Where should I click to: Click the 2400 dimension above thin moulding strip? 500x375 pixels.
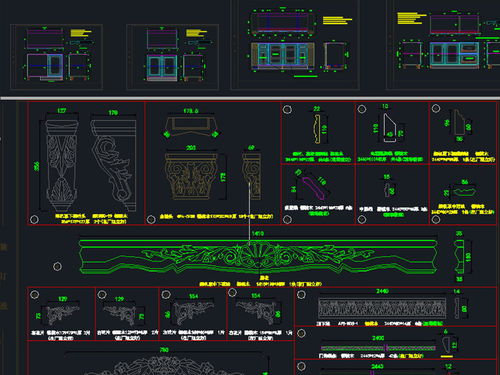coord(378,338)
